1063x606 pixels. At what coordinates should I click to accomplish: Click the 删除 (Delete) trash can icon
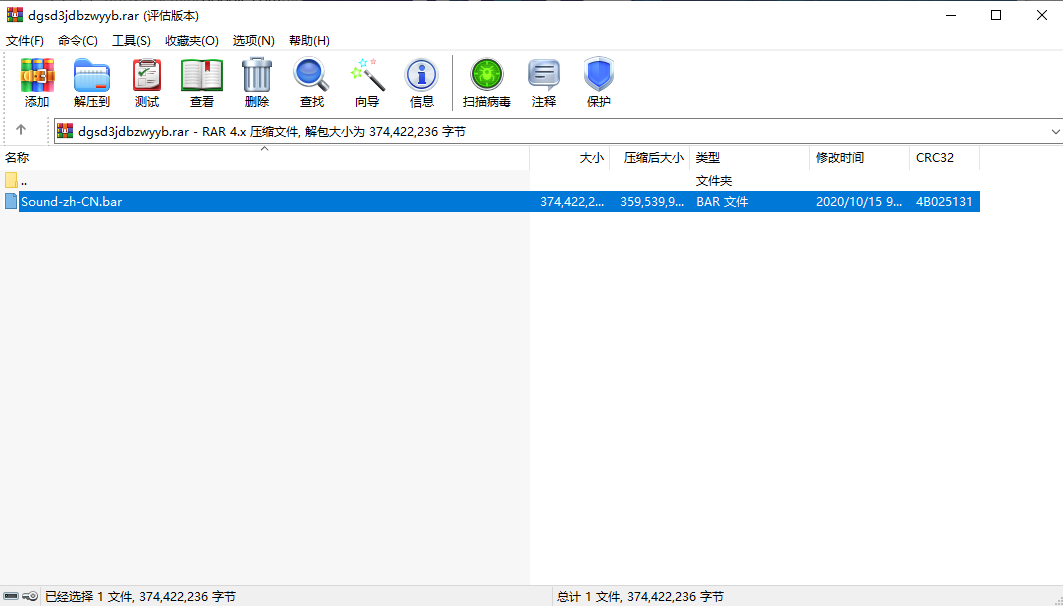tap(257, 75)
